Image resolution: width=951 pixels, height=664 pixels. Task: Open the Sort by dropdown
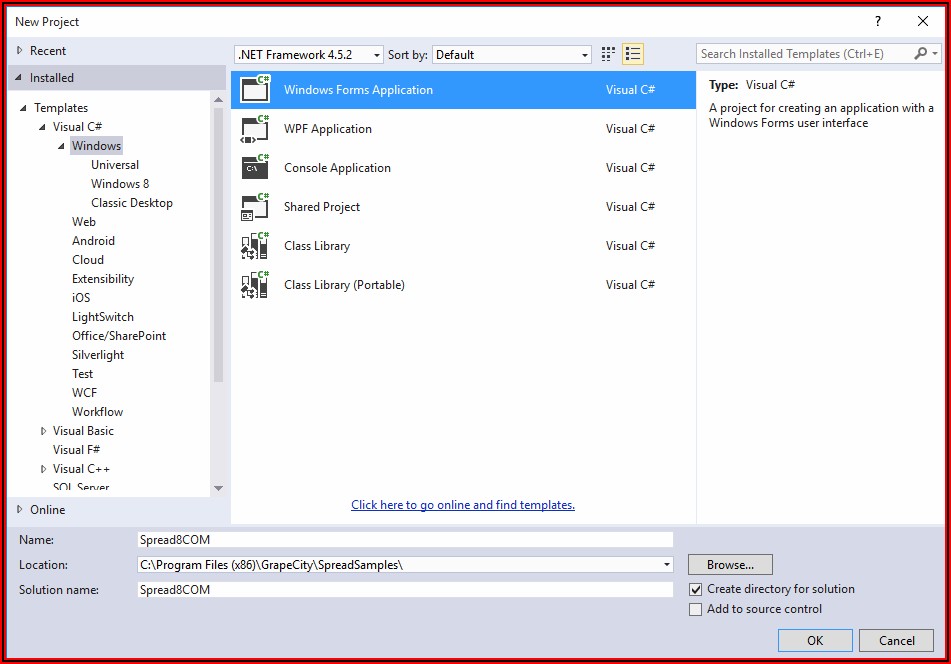pos(512,55)
